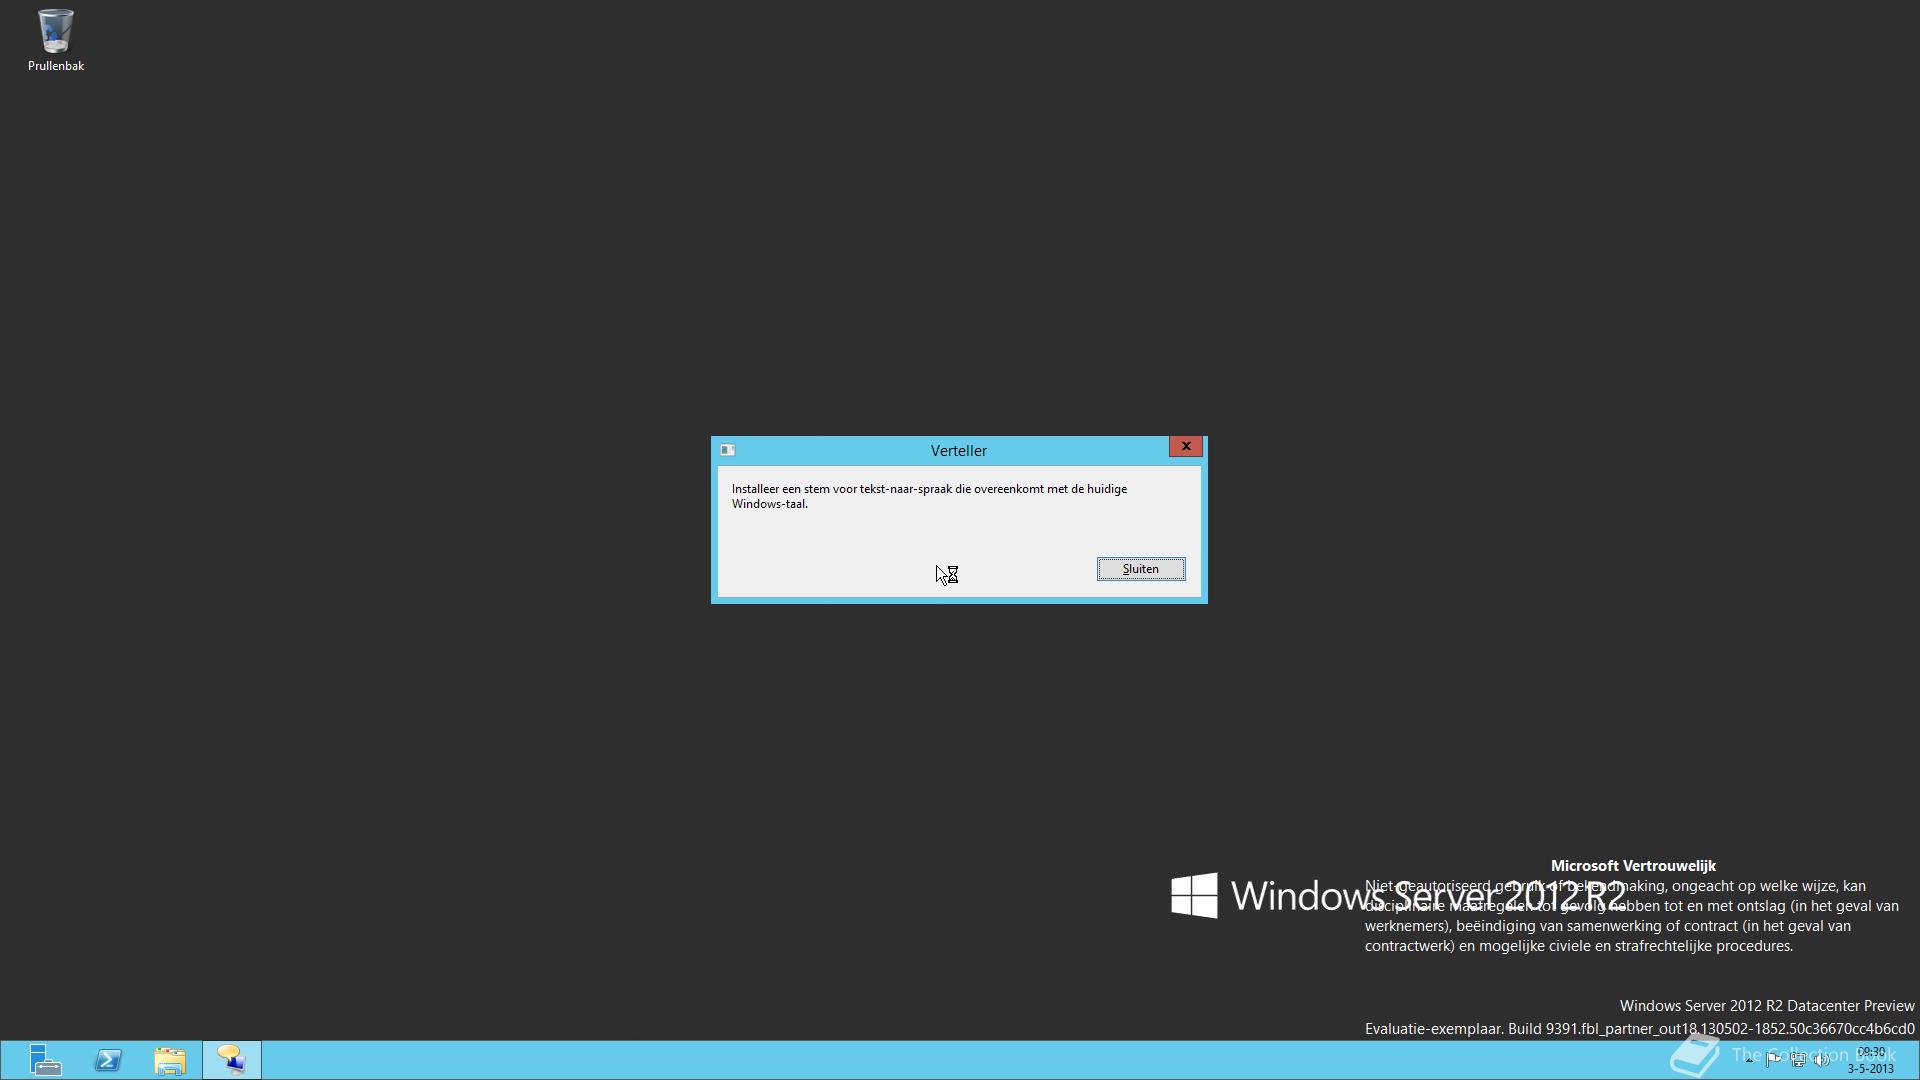Open Server Manager from the taskbar
Screen dimensions: 1920x1080
click(44, 1060)
